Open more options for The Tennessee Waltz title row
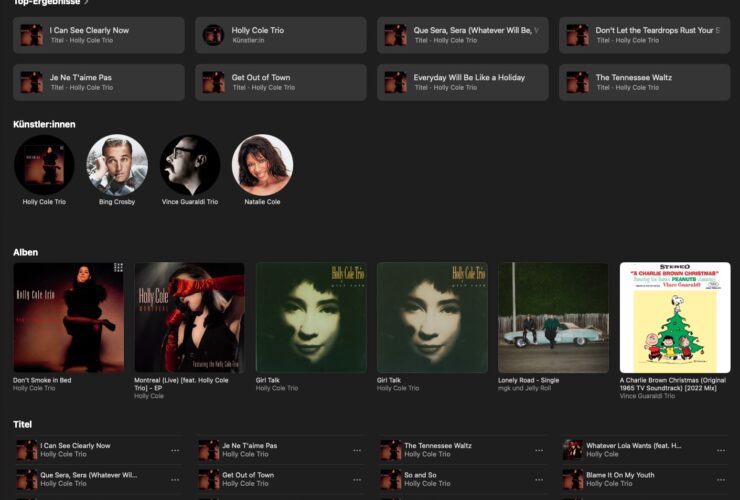 [x=539, y=450]
